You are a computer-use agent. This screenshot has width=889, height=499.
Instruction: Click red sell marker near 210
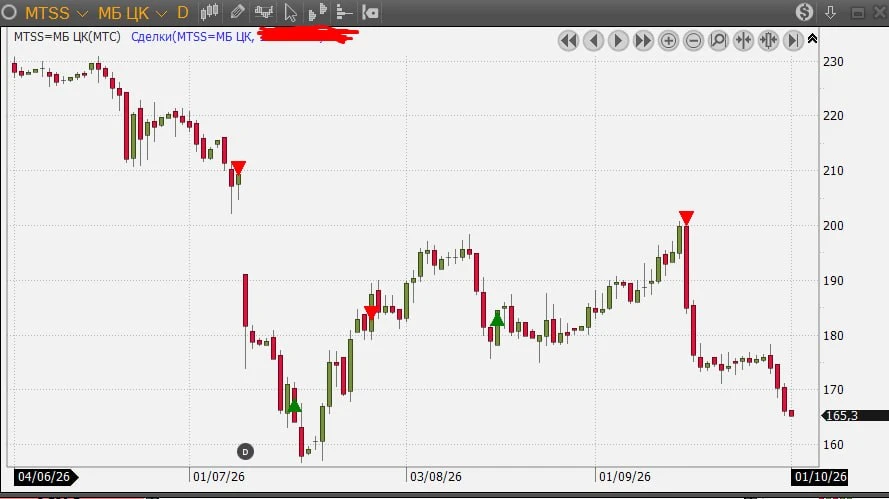tap(239, 168)
